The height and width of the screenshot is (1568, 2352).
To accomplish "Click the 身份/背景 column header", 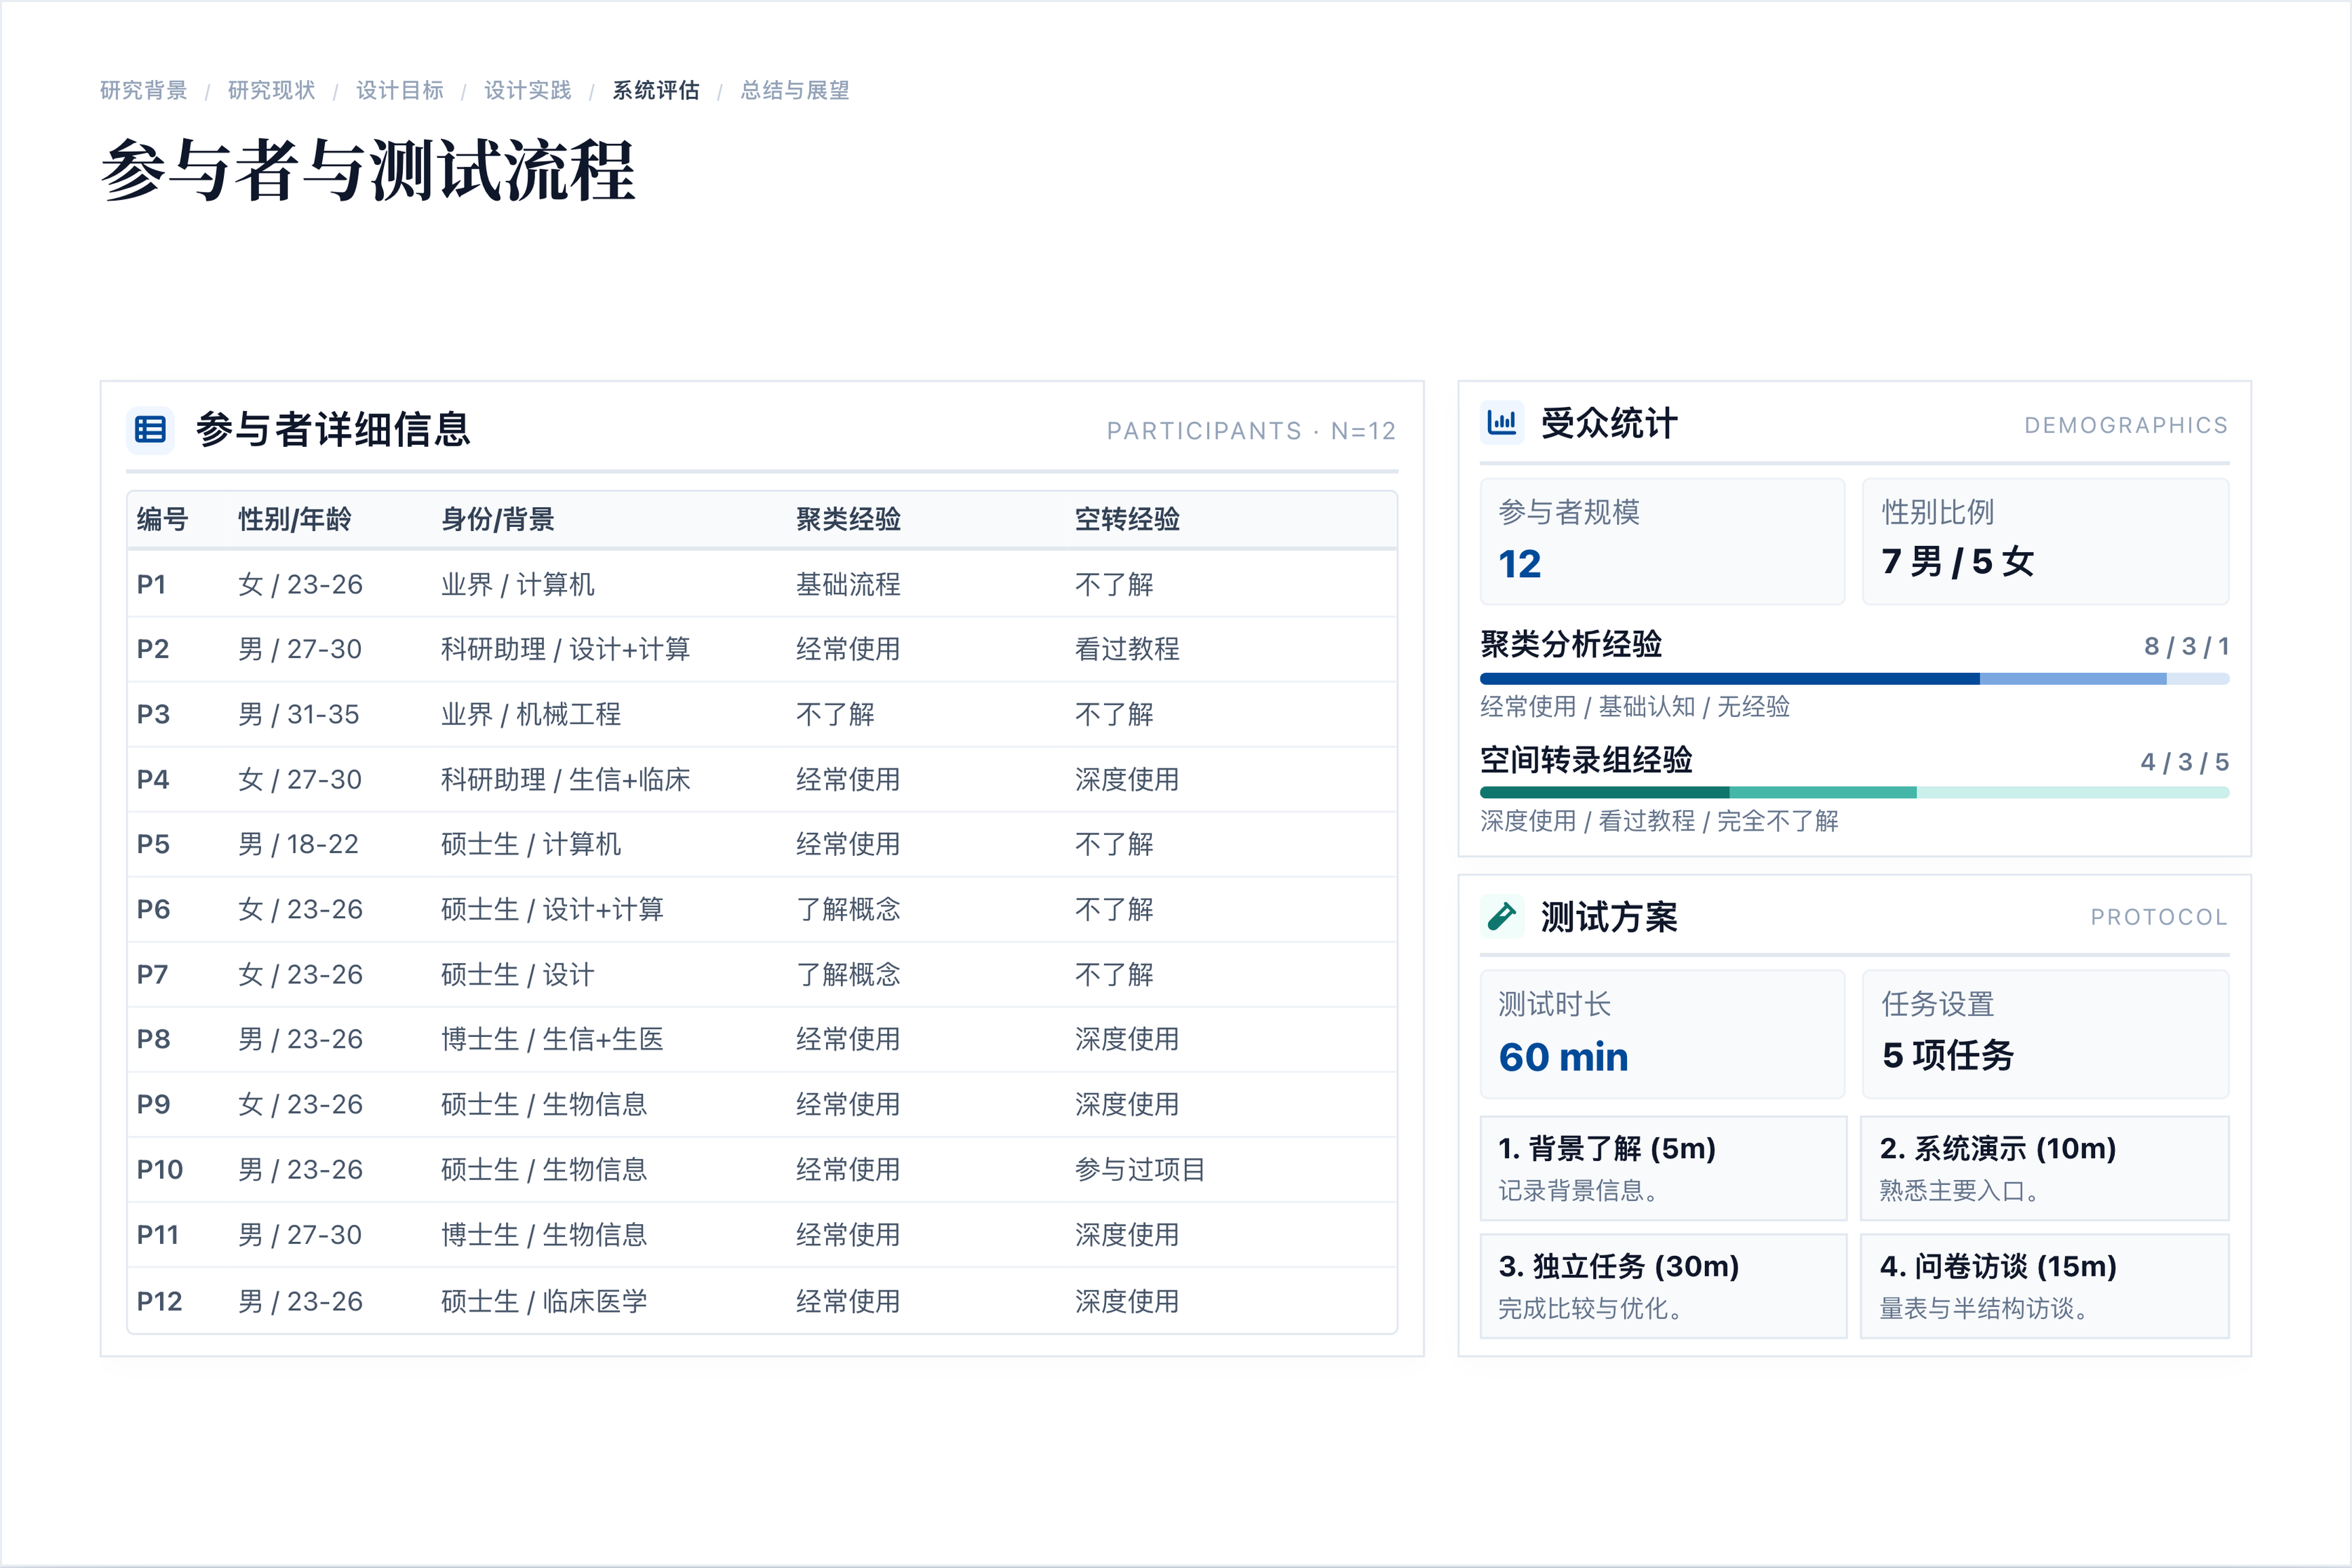I will (x=498, y=519).
